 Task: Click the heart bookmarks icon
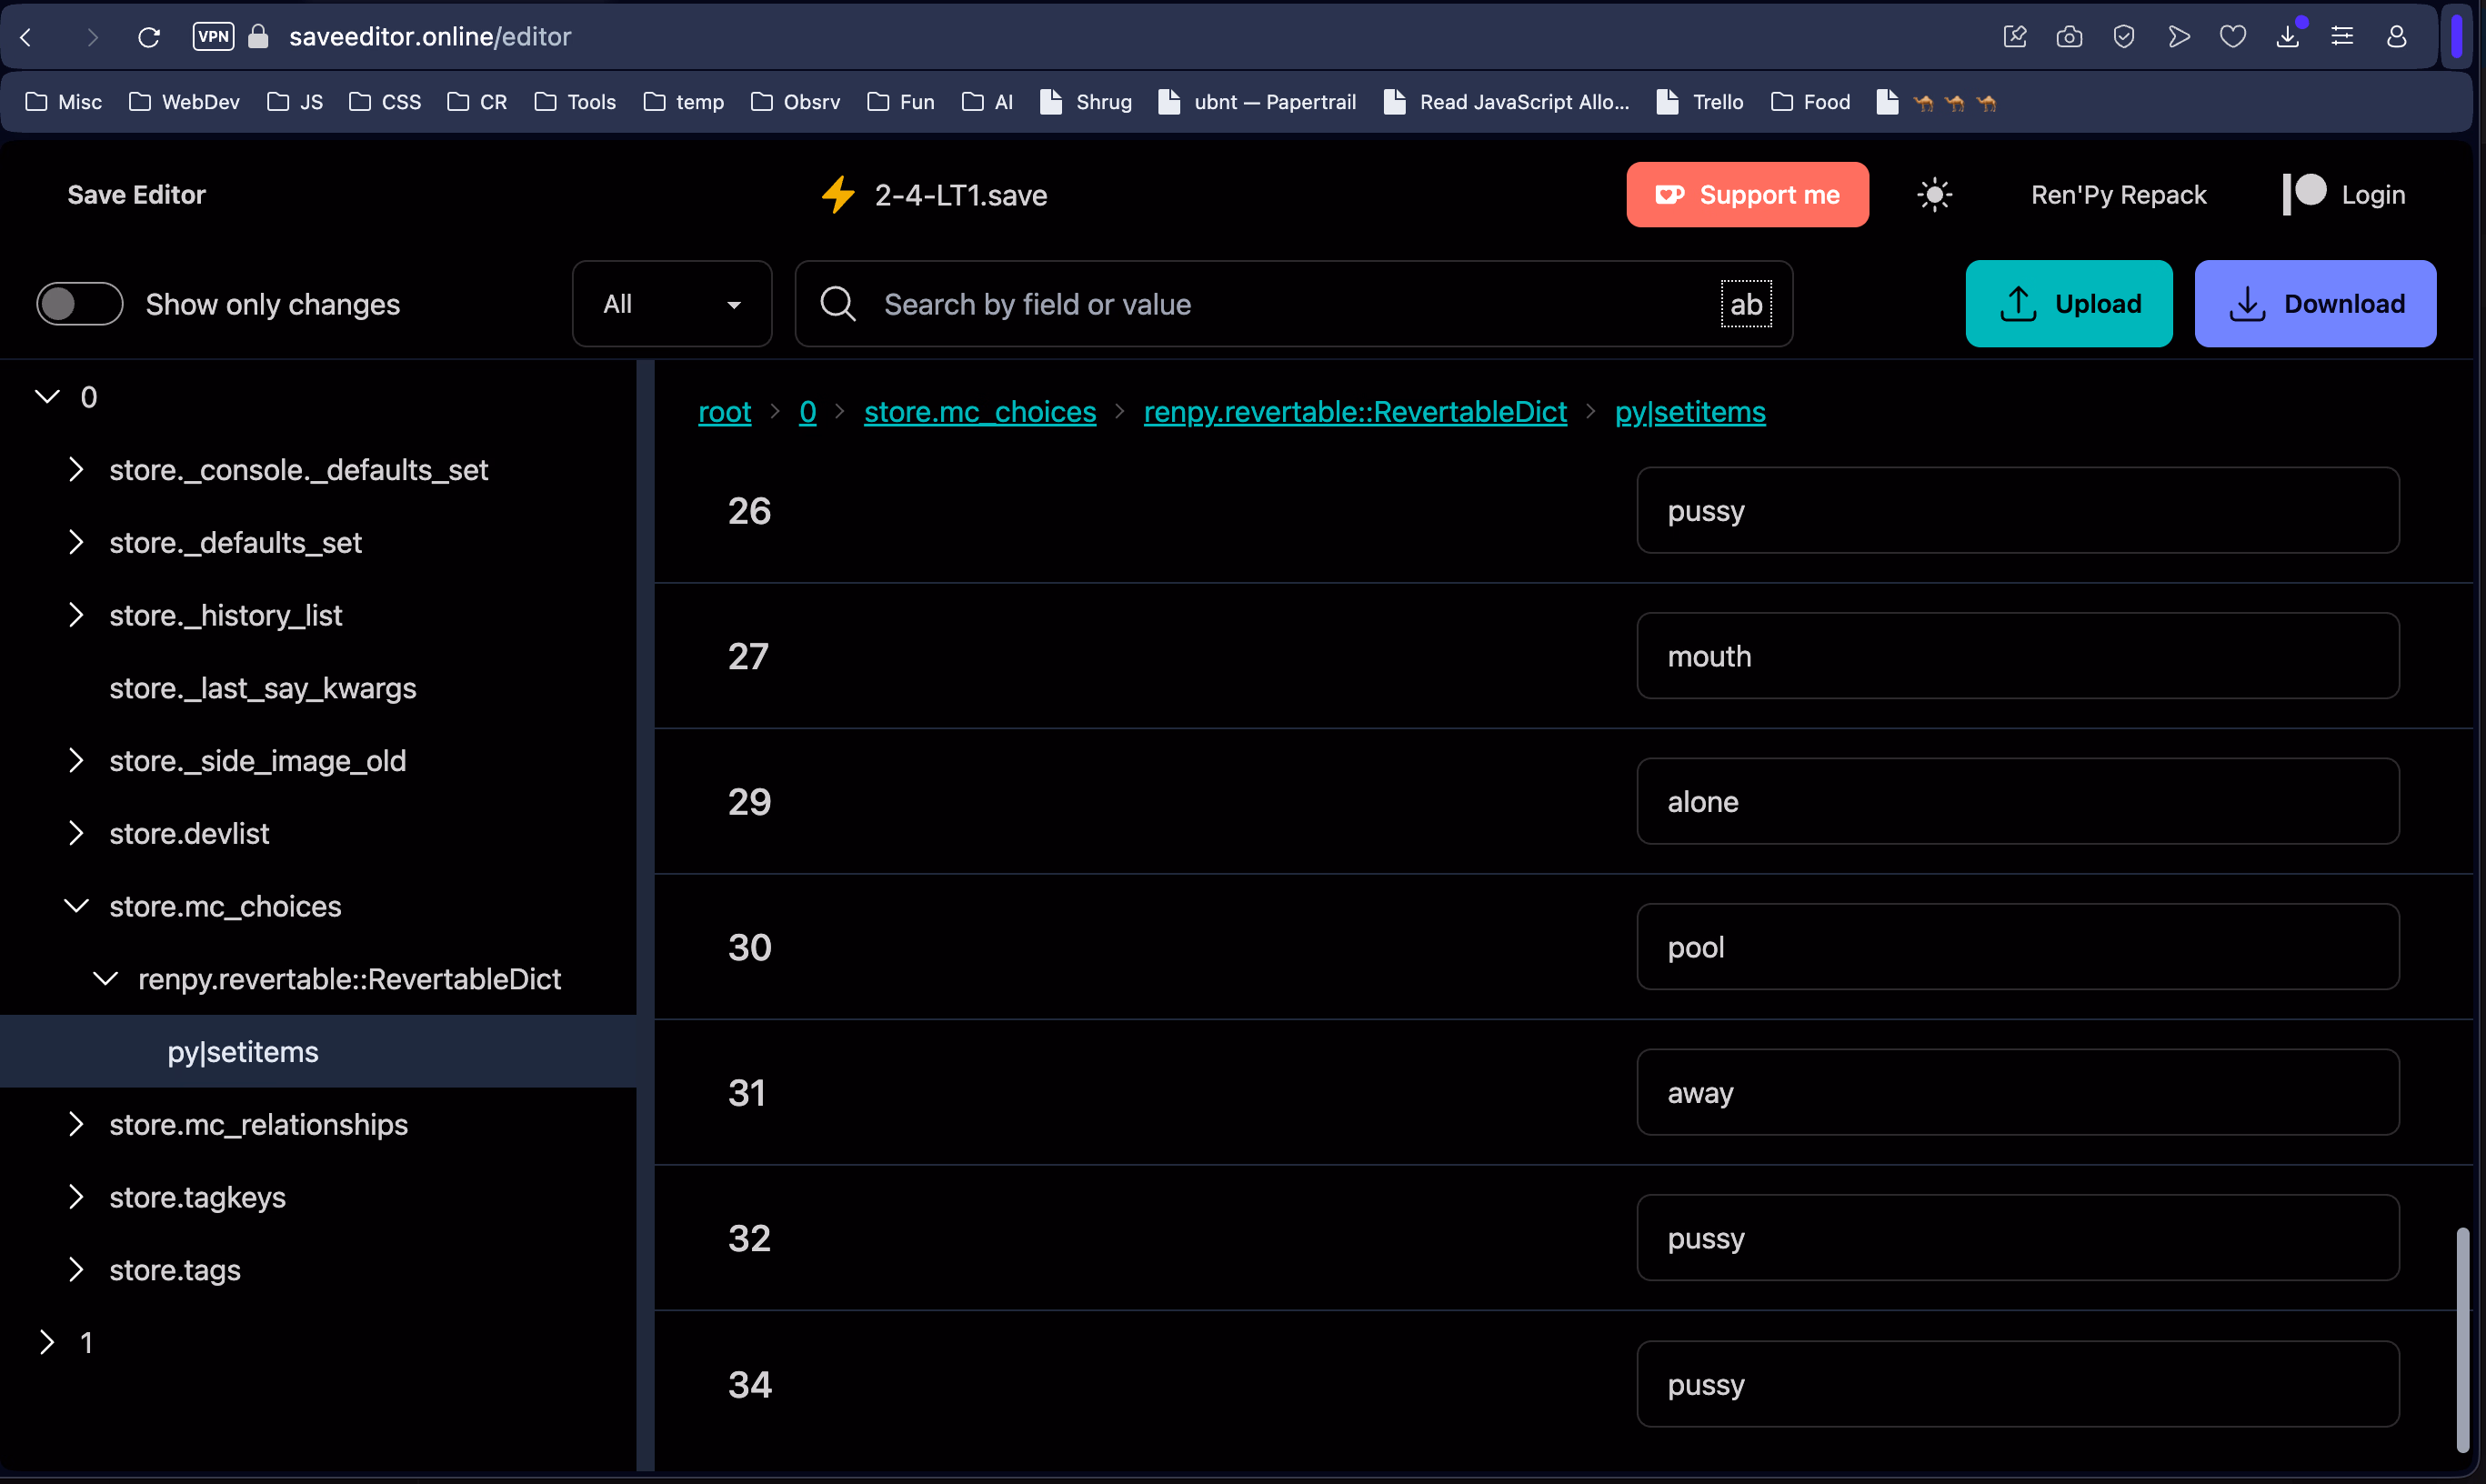click(2232, 37)
